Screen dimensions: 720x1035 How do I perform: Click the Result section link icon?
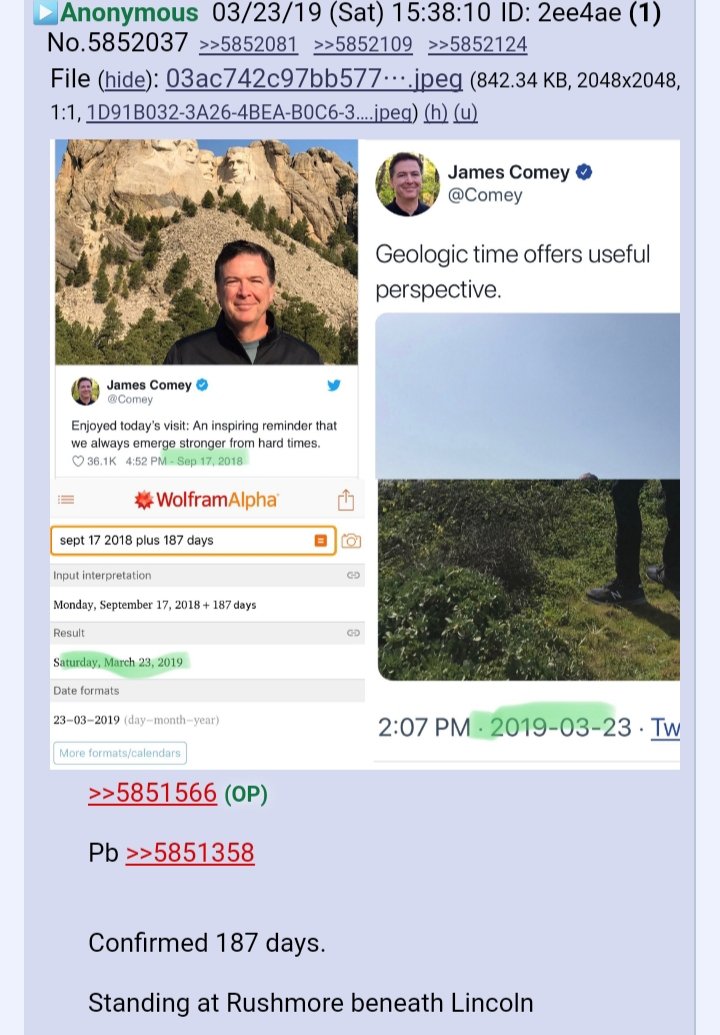click(x=353, y=633)
